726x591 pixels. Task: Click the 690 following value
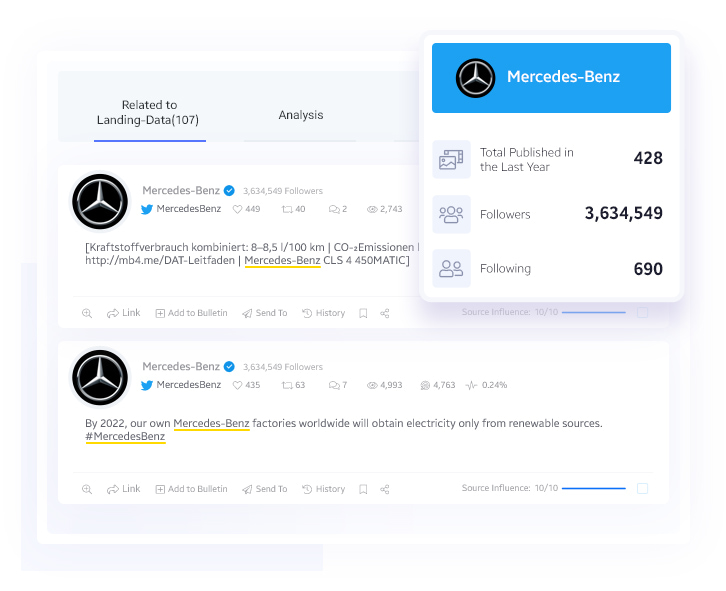pos(648,269)
